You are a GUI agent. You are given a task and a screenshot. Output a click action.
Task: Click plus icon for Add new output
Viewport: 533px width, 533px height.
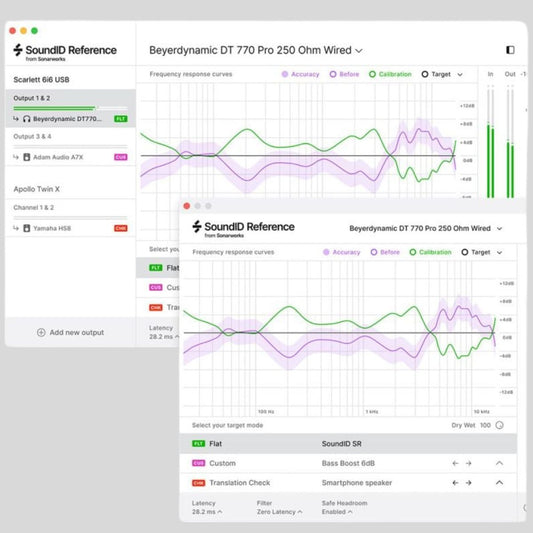(x=41, y=332)
